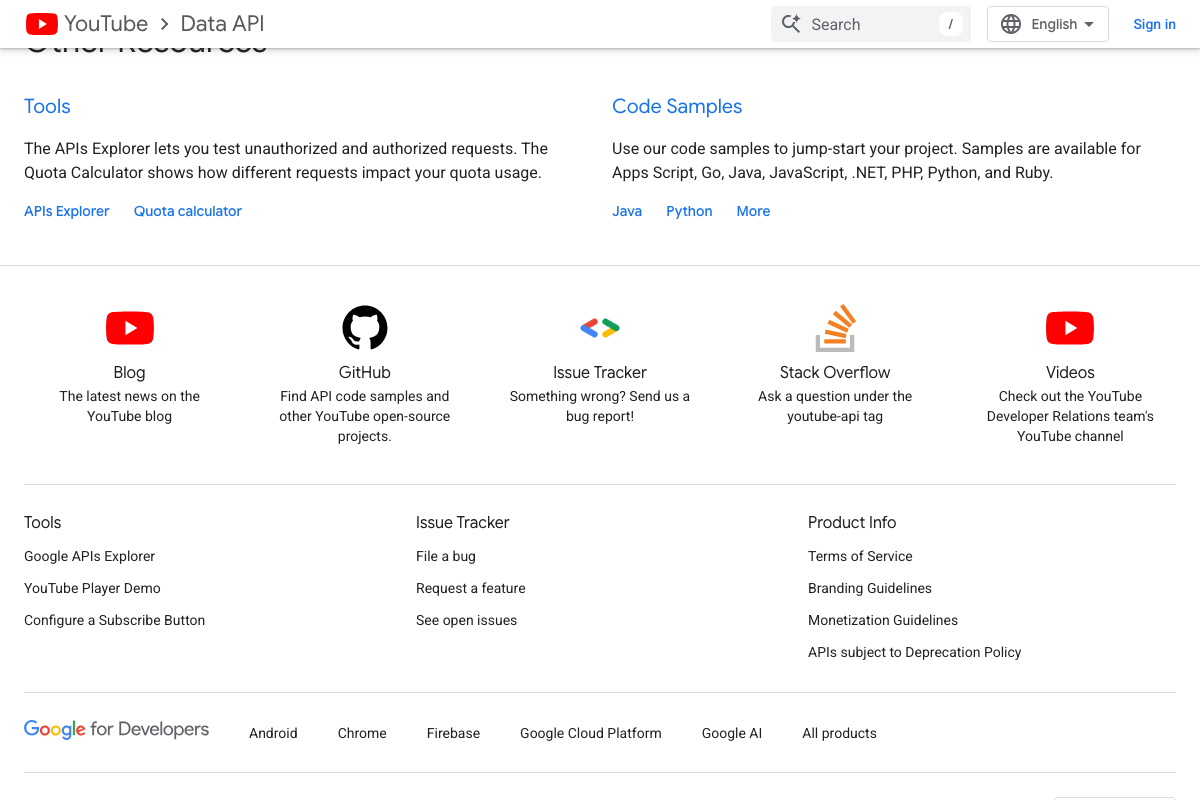Focus the Search input field

(870, 24)
